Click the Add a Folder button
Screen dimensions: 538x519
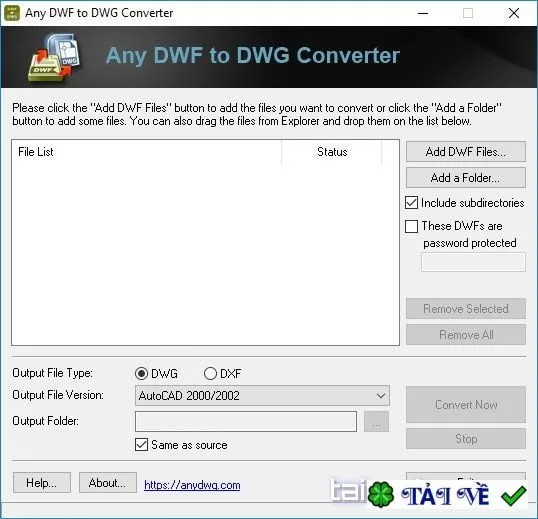click(466, 178)
